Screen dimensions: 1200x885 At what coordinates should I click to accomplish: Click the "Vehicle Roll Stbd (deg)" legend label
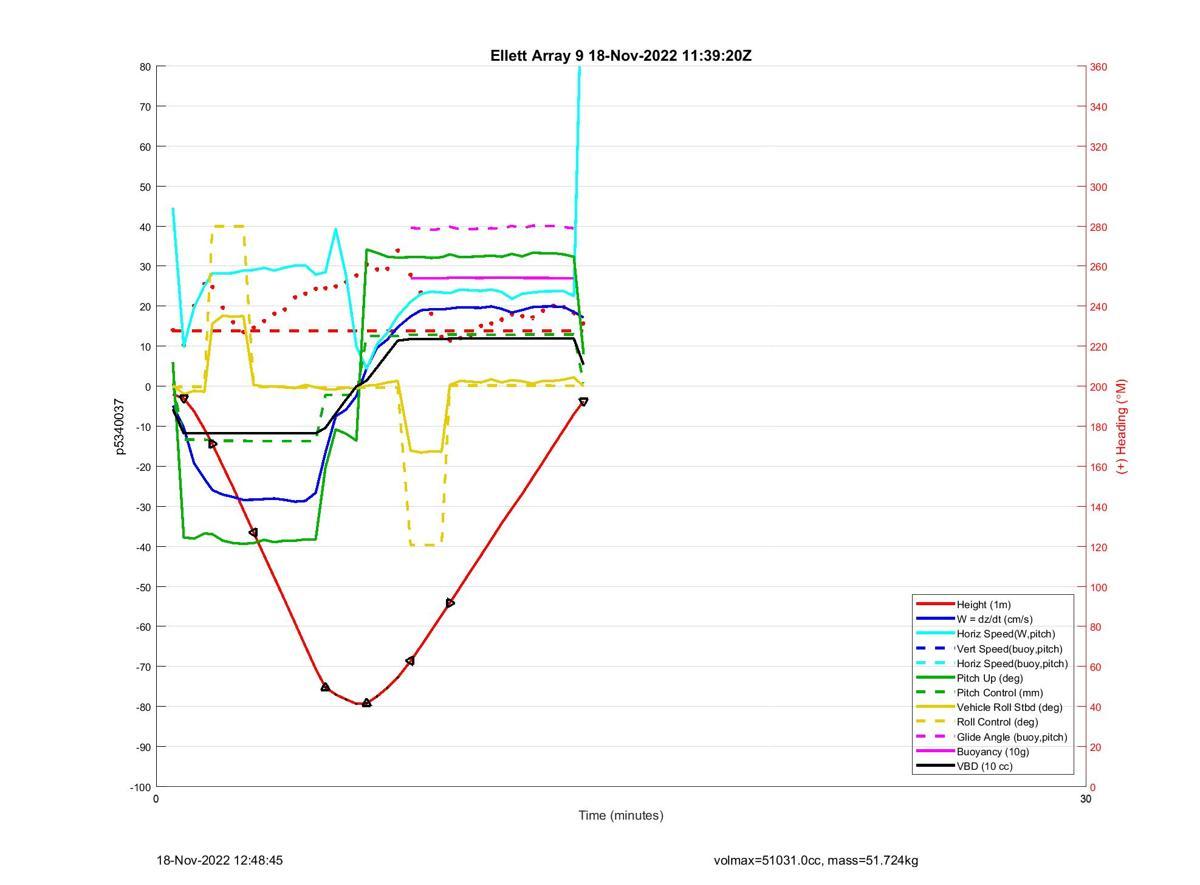[1009, 707]
